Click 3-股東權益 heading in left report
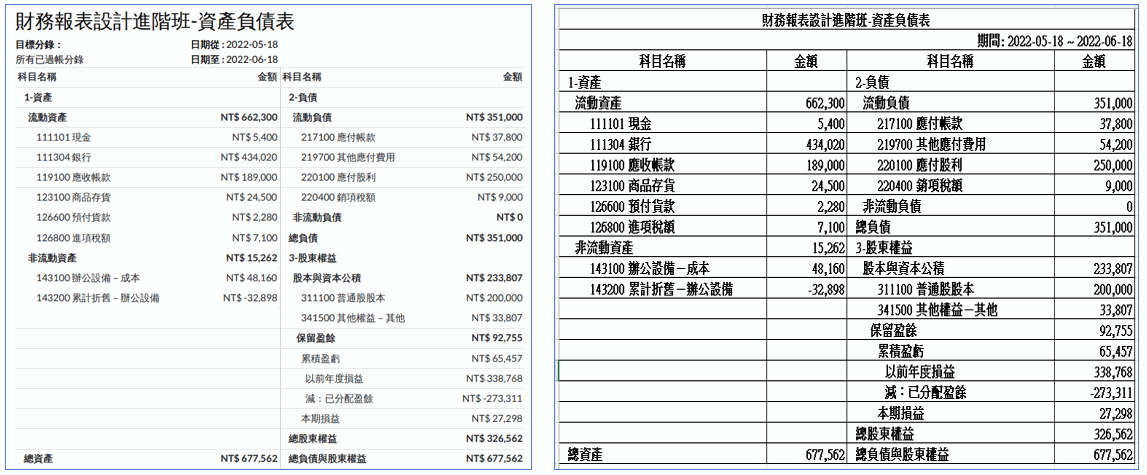The width and height of the screenshot is (1147, 475). click(313, 258)
